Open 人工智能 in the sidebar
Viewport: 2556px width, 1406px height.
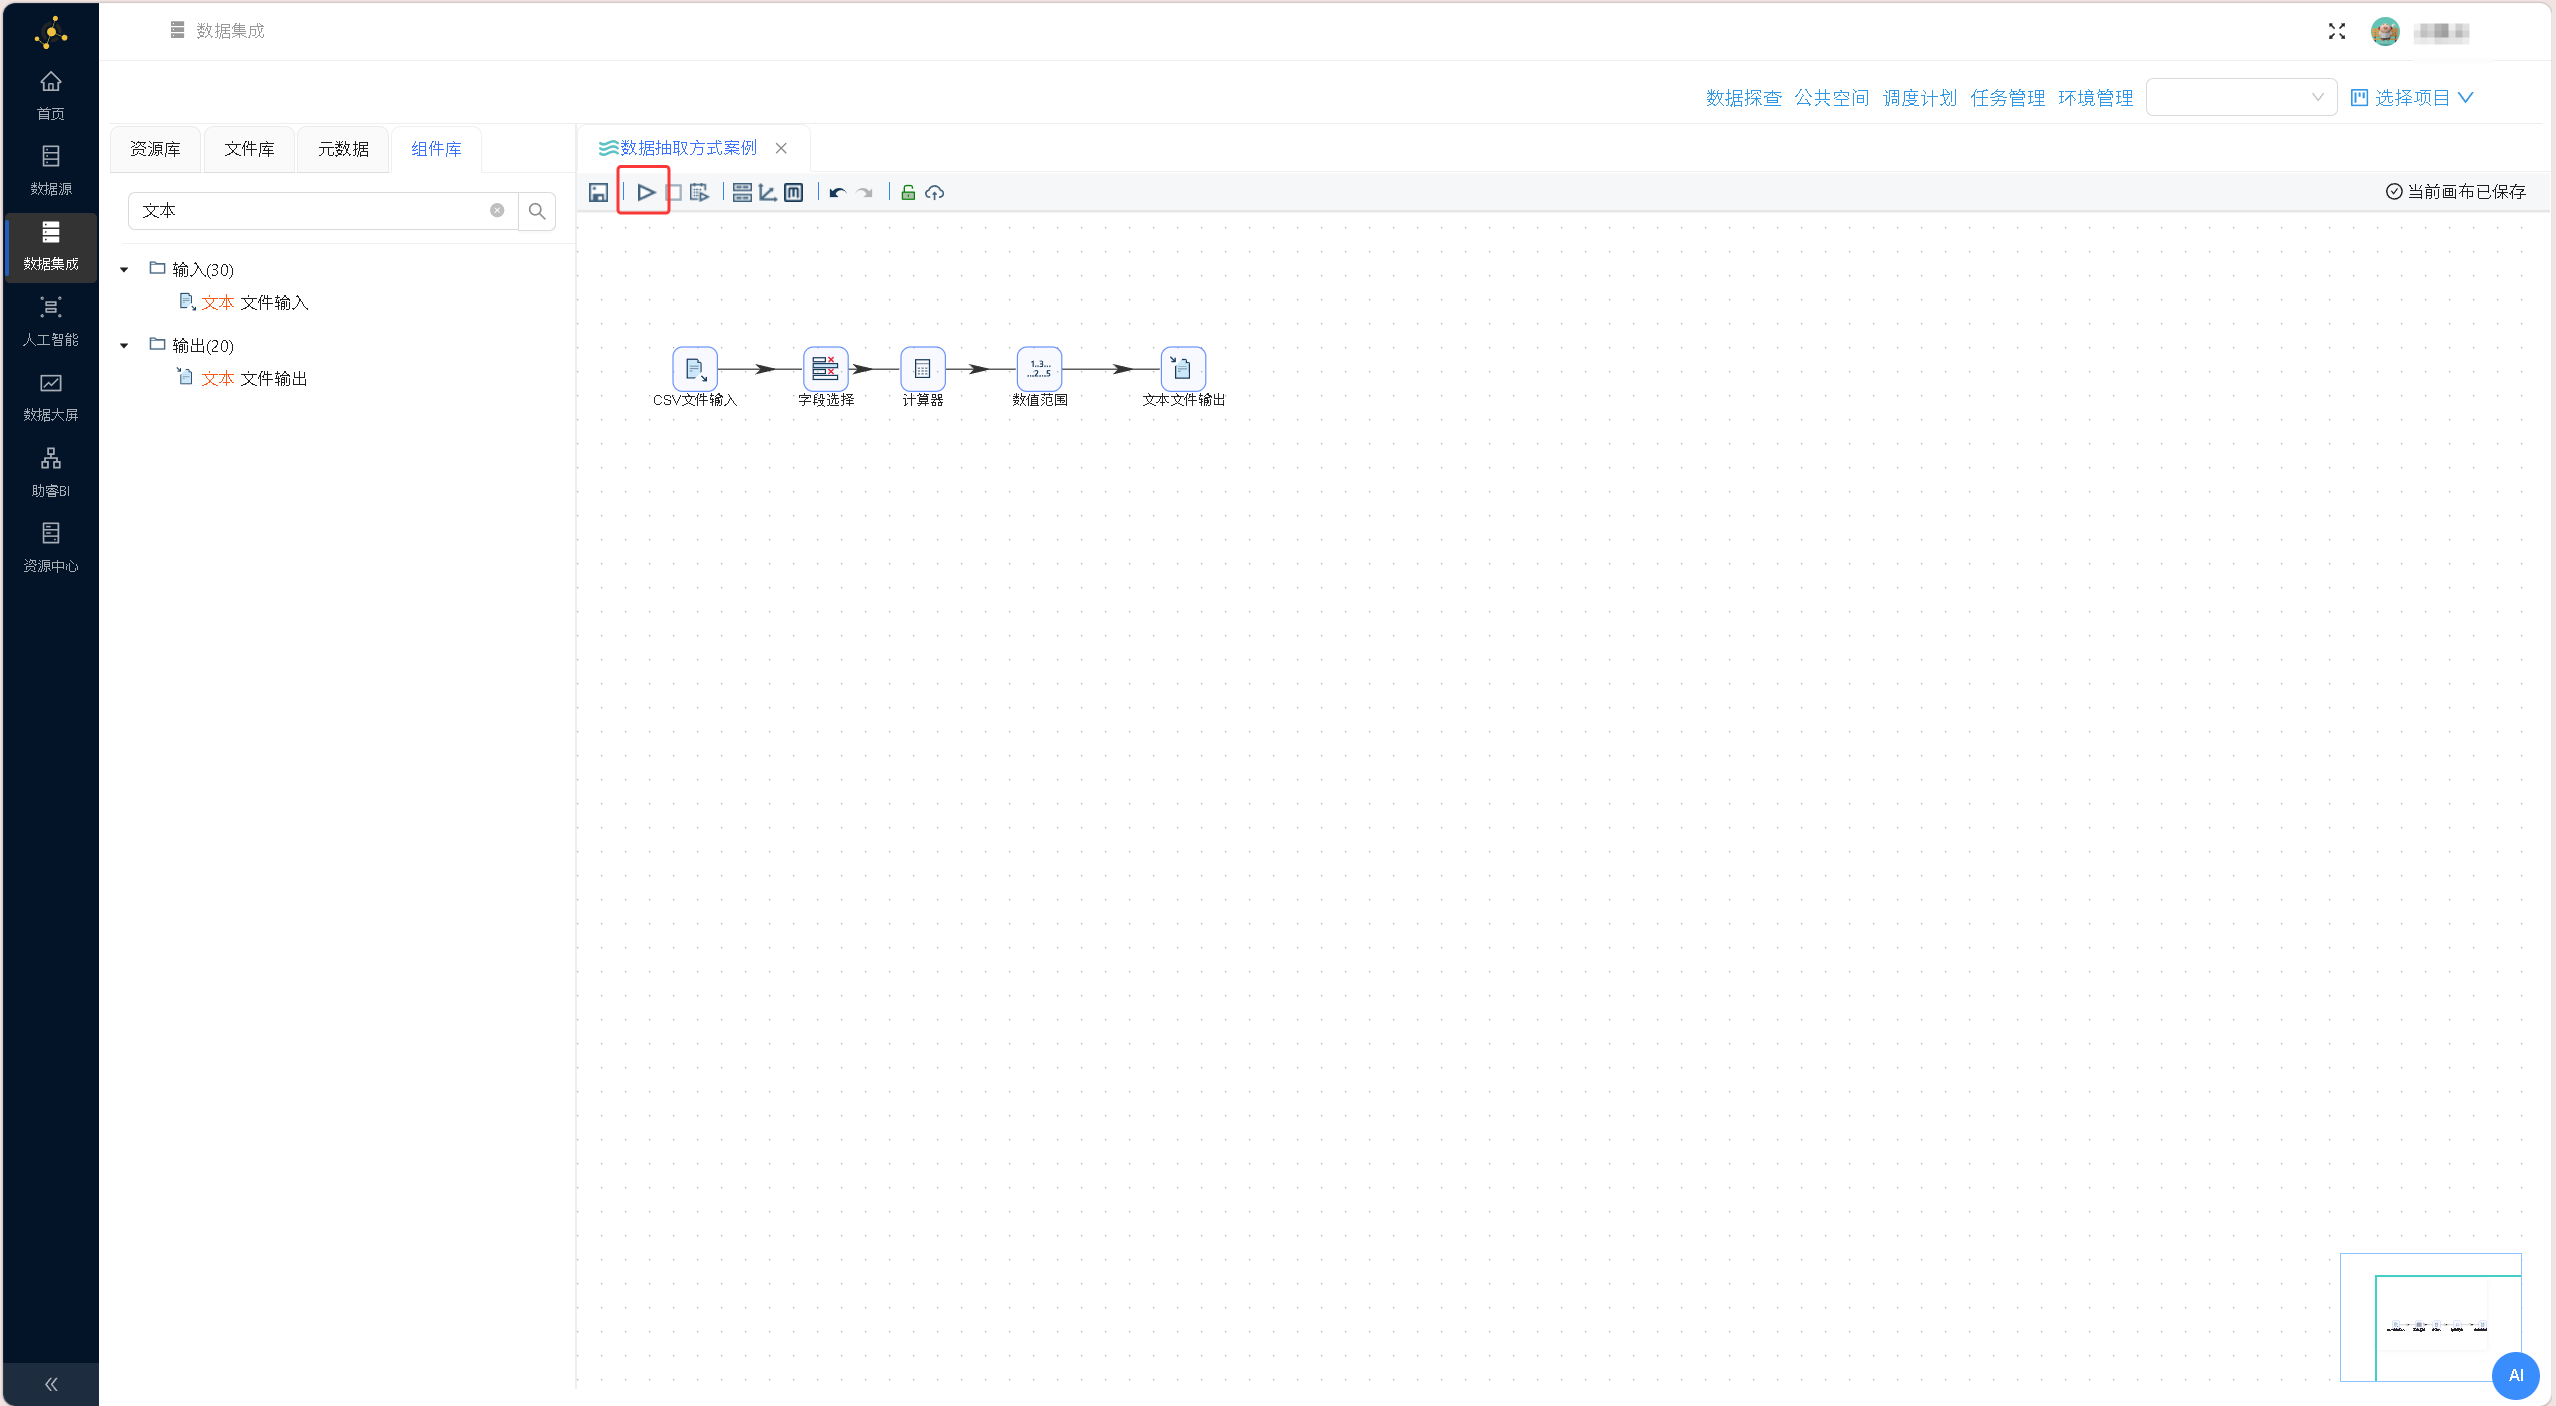(51, 322)
